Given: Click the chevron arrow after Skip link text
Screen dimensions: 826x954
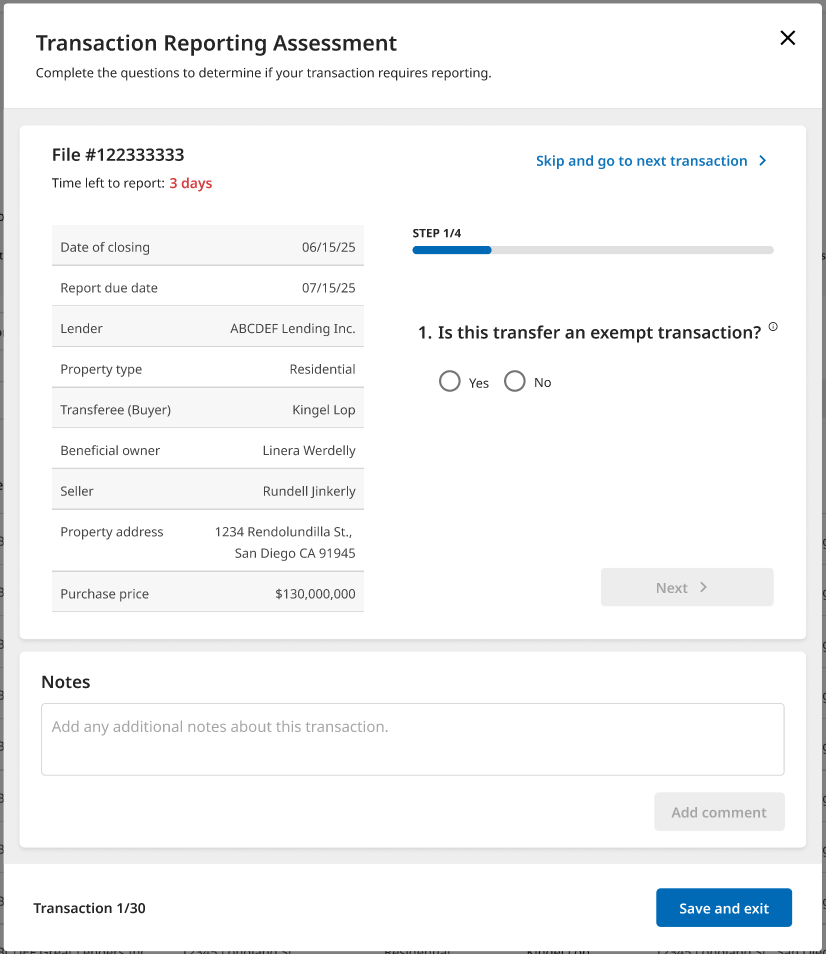Looking at the screenshot, I should pyautogui.click(x=763, y=161).
